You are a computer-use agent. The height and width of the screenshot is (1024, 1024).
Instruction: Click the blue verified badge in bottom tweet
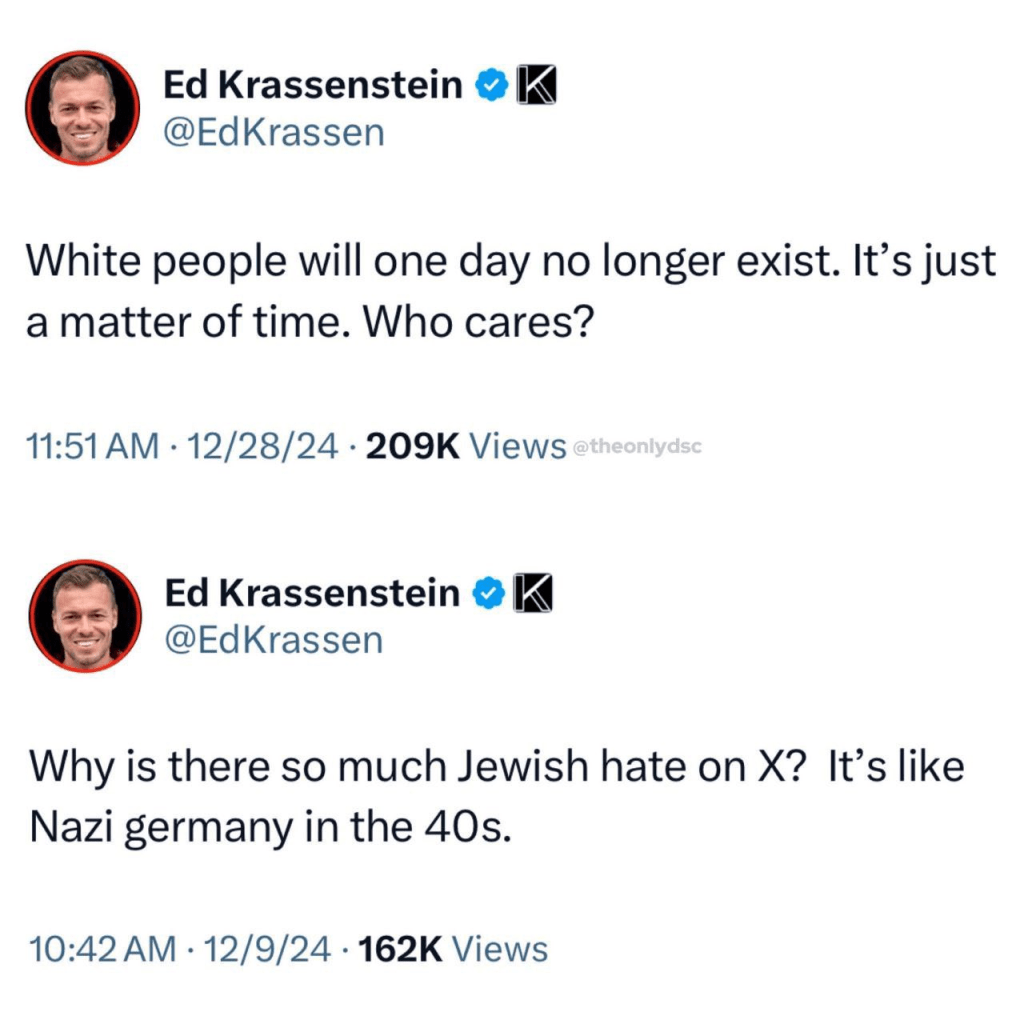[487, 594]
